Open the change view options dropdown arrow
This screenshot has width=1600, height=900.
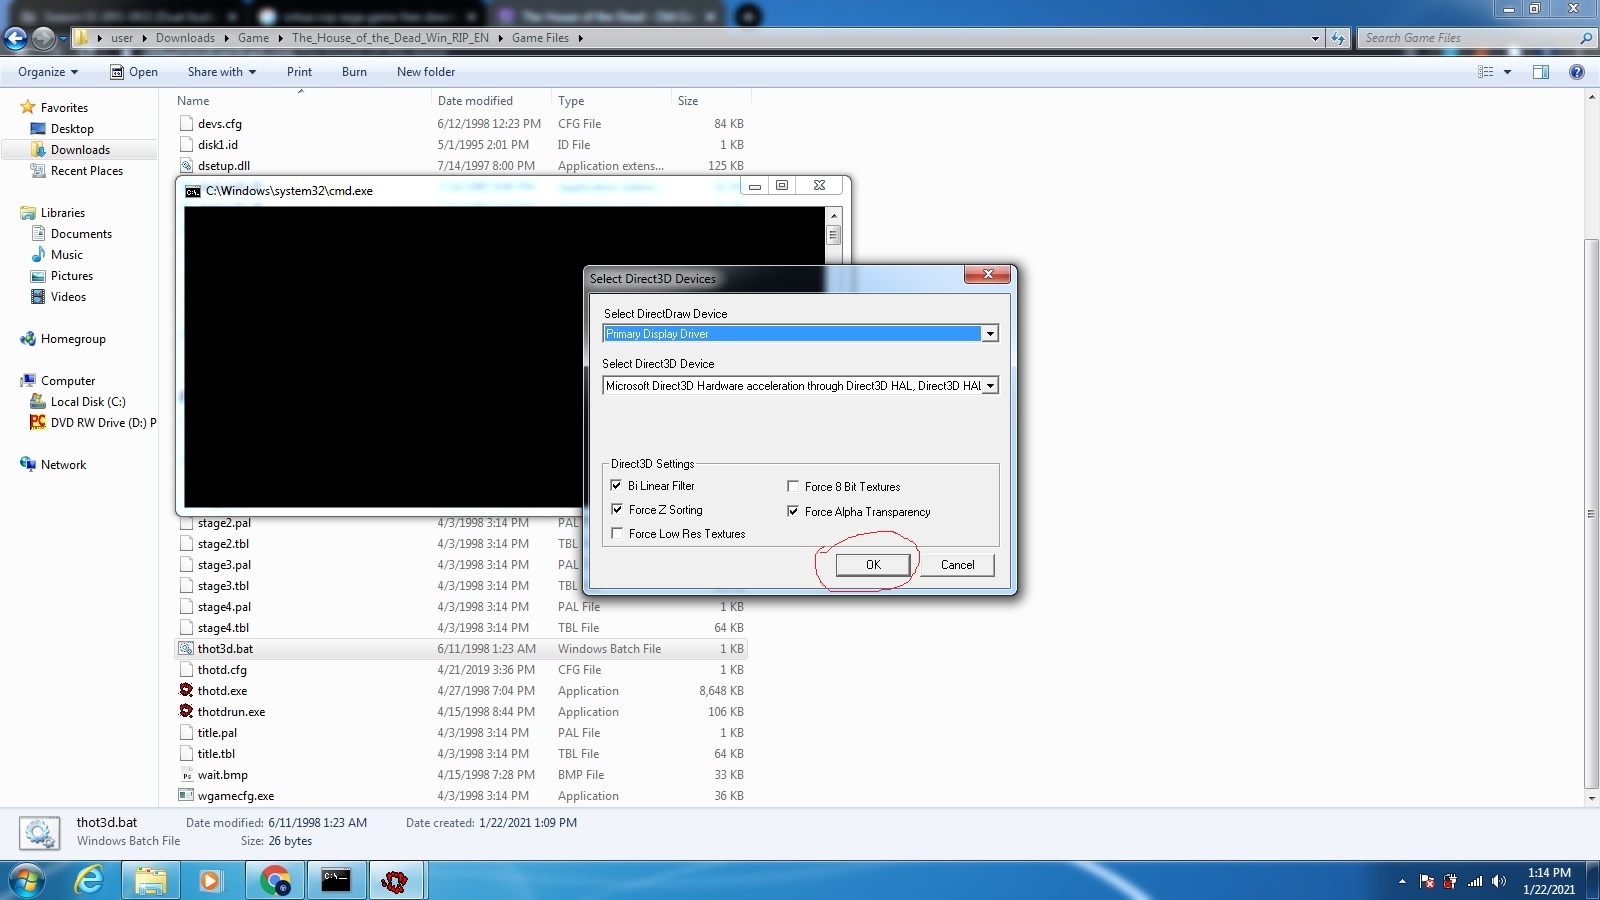[1507, 72]
